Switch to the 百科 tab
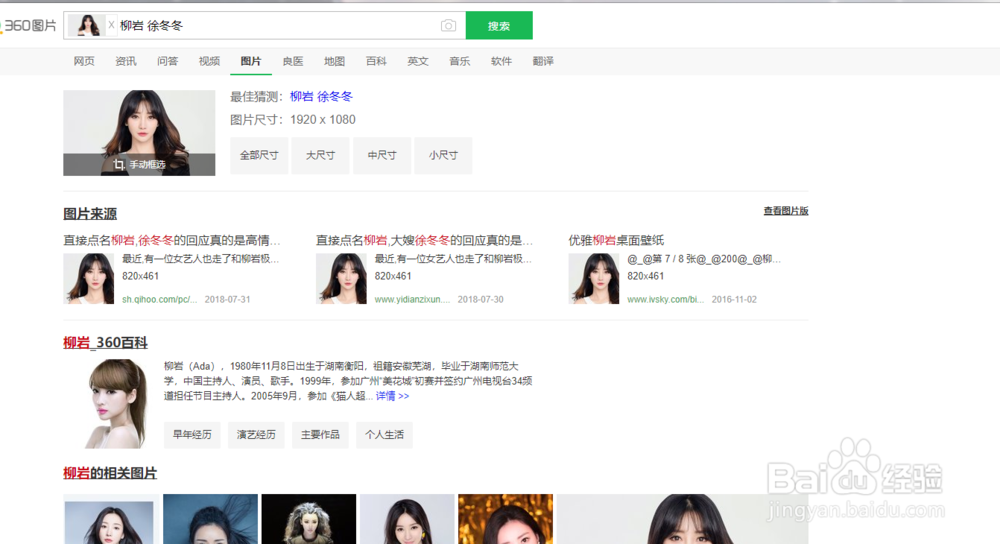 coord(376,61)
